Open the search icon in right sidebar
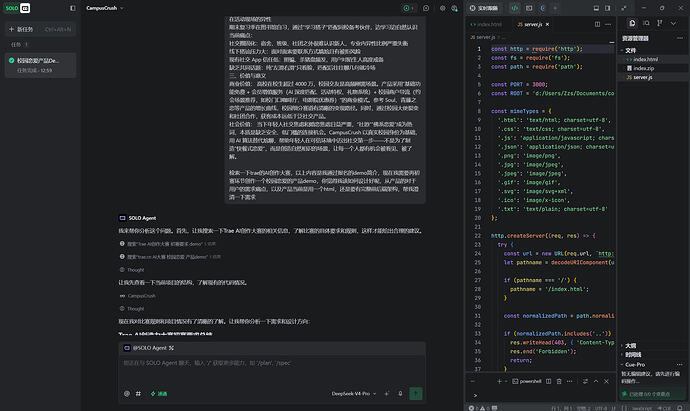 pyautogui.click(x=646, y=23)
